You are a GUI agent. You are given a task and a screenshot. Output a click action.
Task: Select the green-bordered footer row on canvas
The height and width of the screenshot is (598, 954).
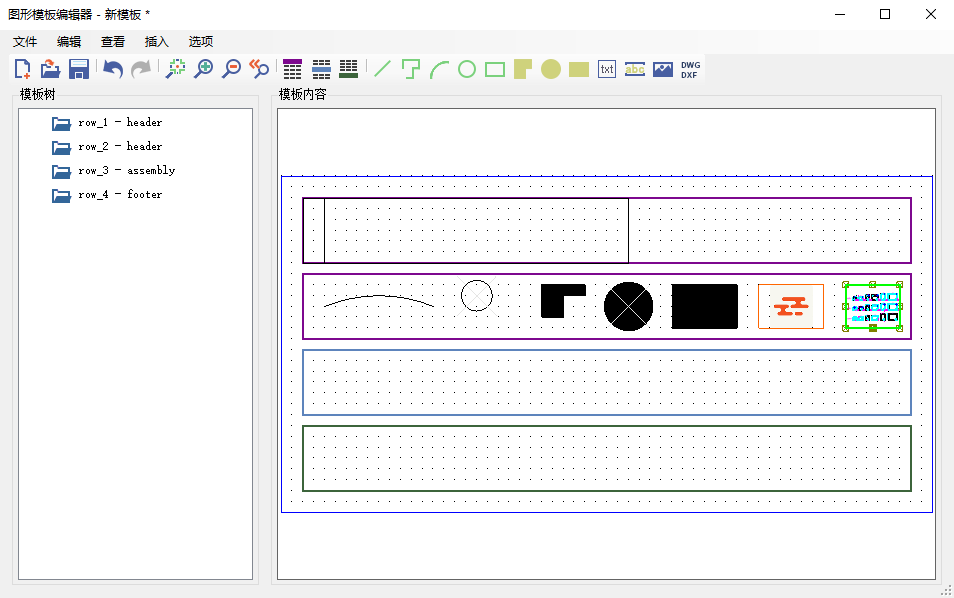(607, 458)
